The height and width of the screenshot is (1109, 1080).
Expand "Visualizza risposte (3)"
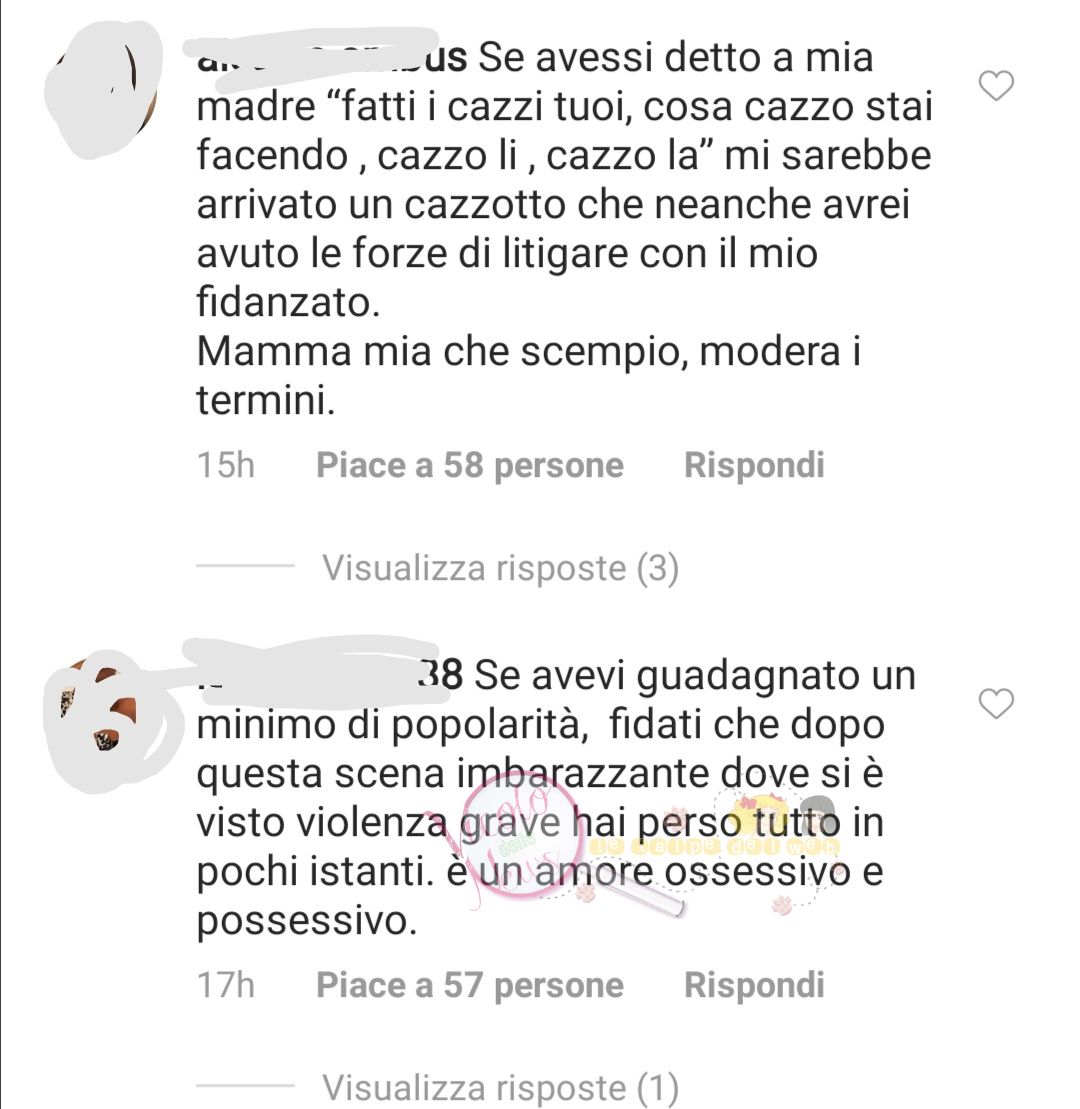tap(501, 568)
